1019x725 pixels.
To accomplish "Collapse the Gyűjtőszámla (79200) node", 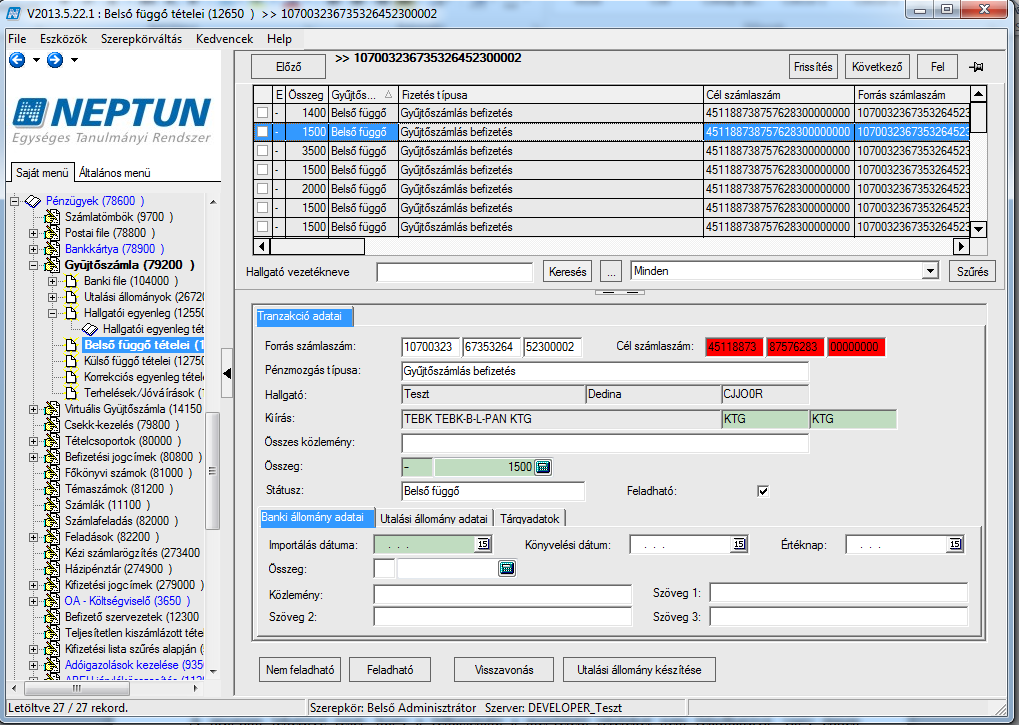I will (x=33, y=265).
